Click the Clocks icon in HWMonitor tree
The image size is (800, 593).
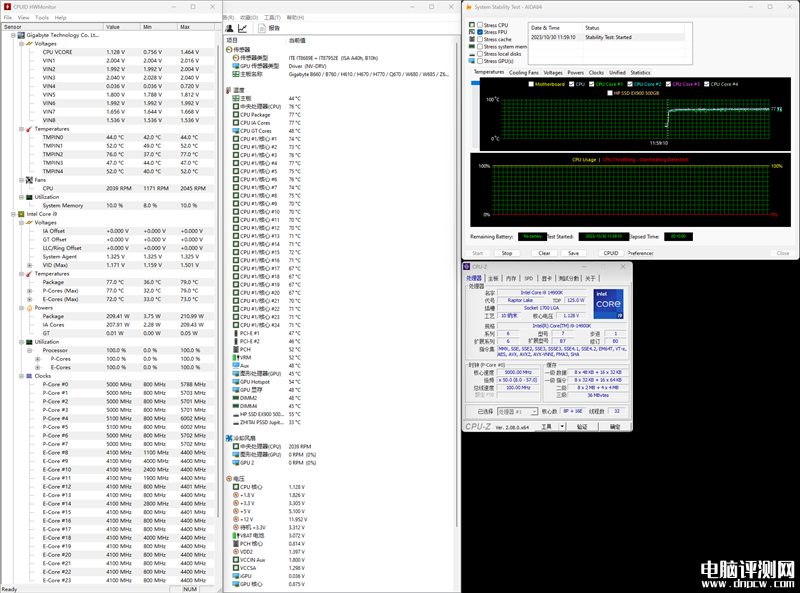coord(30,376)
